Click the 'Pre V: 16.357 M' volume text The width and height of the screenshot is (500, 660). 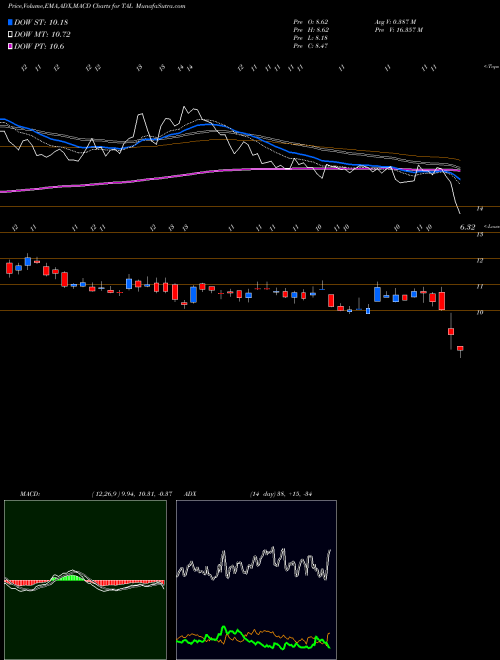pyautogui.click(x=398, y=30)
